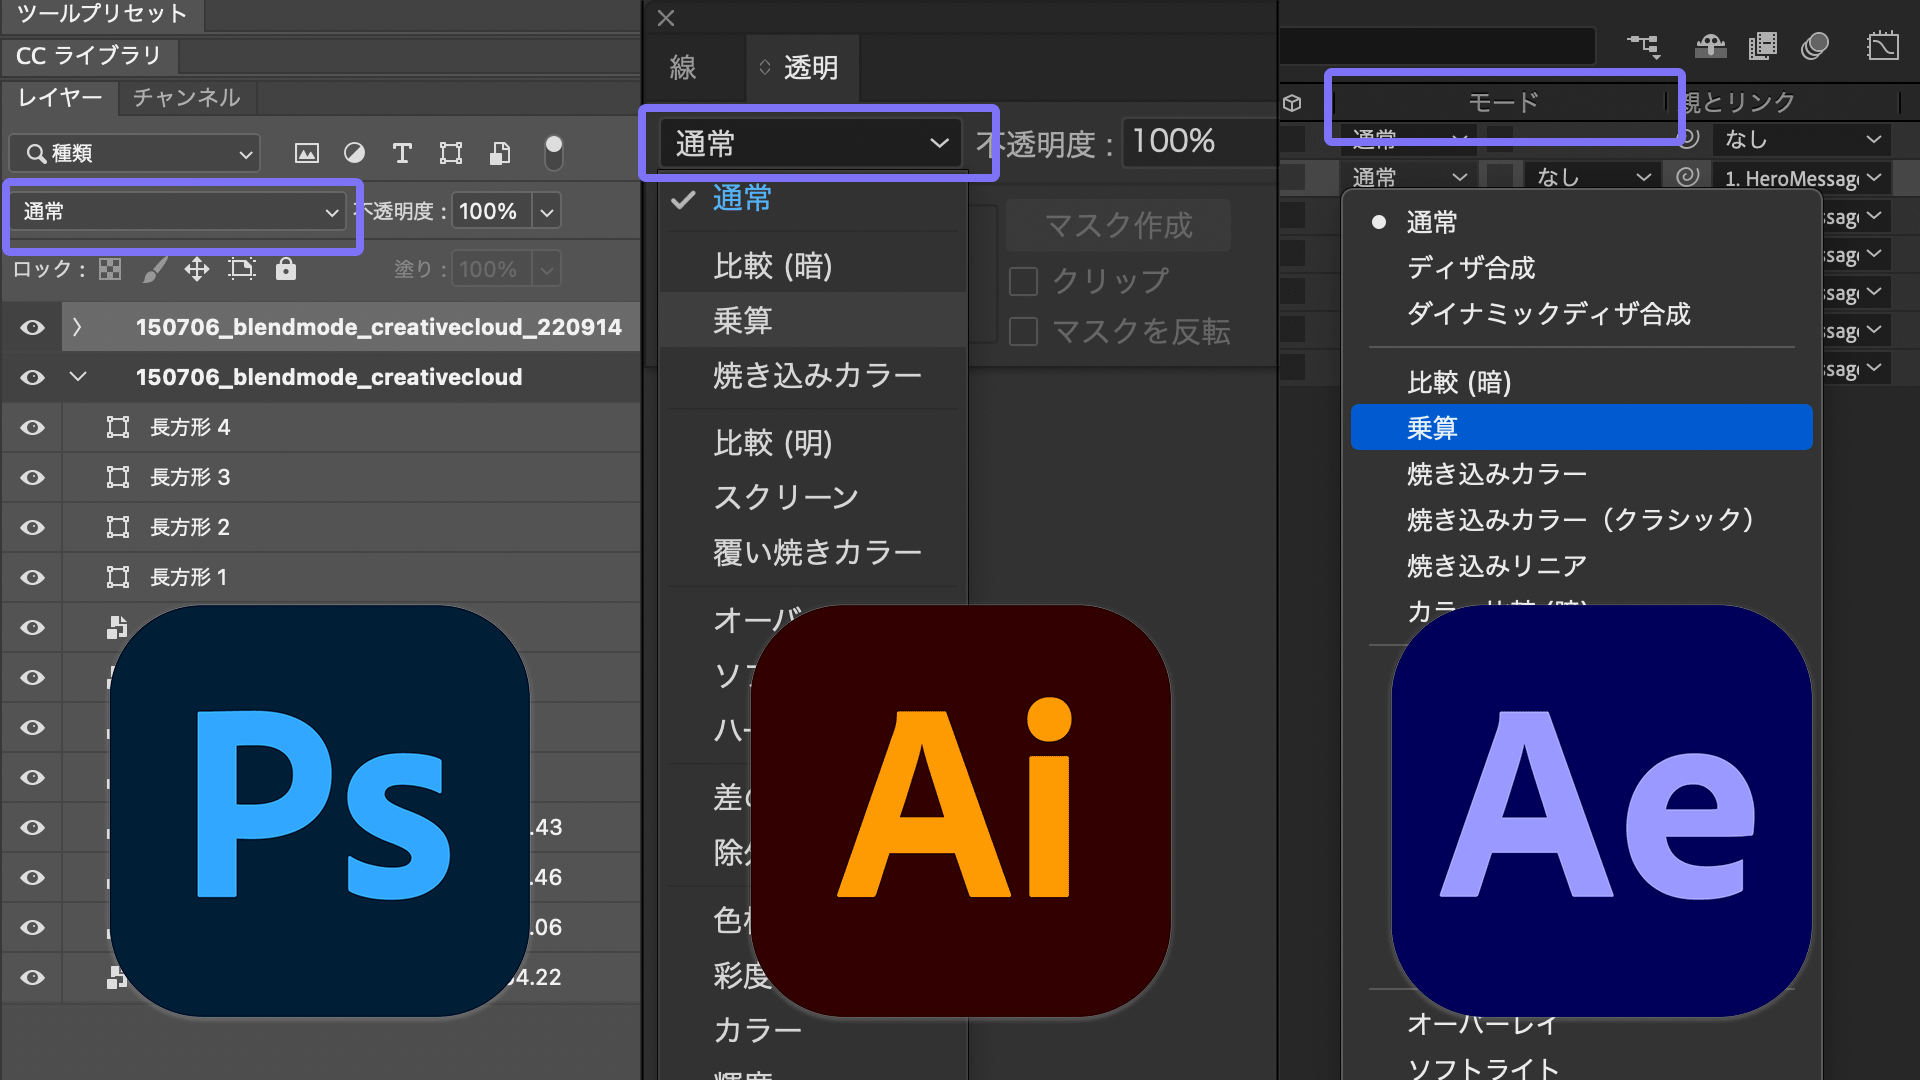The height and width of the screenshot is (1080, 1920).
Task: Toggle visibility of 長方形 2 layer
Action: (x=32, y=526)
